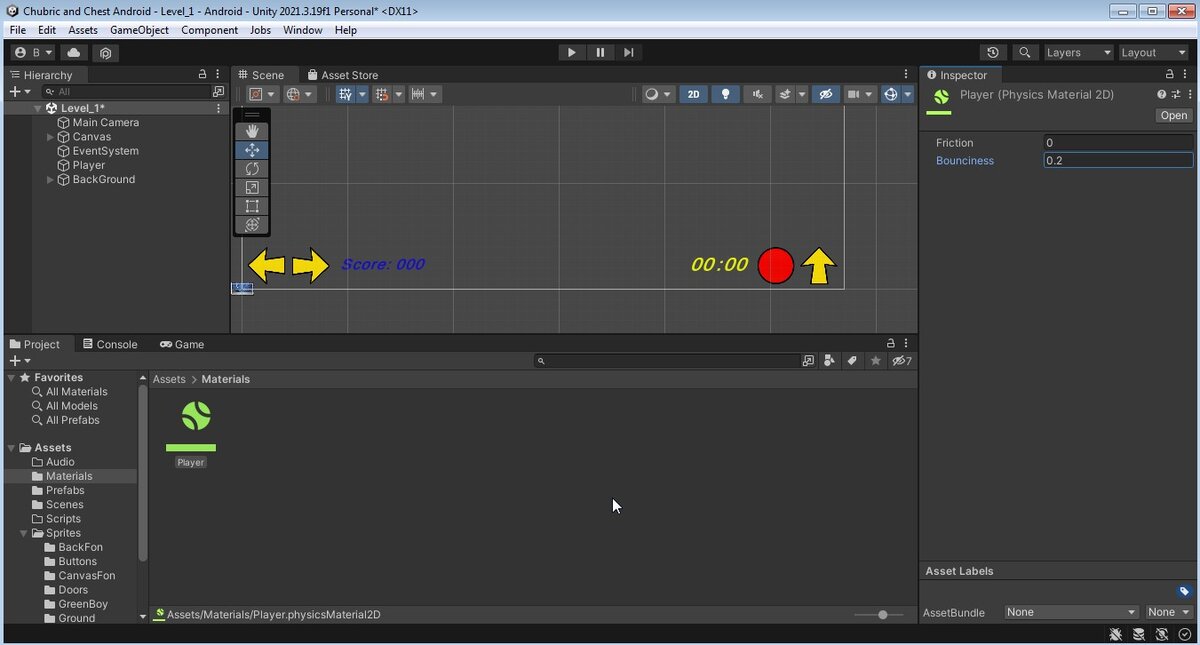Switch to the Game tab

point(182,344)
